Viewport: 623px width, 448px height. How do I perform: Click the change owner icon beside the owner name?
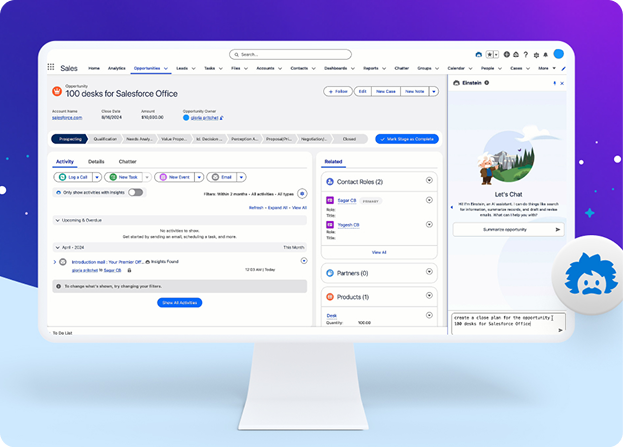click(x=222, y=118)
